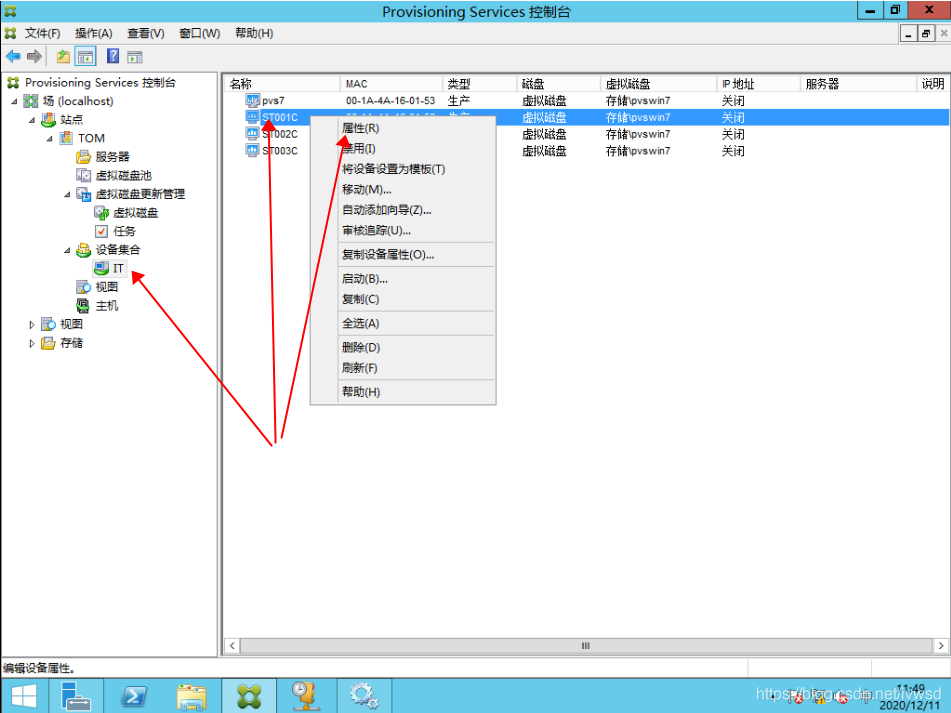Click the Up one level folder icon
Image resolution: width=951 pixels, height=713 pixels.
(x=63, y=57)
